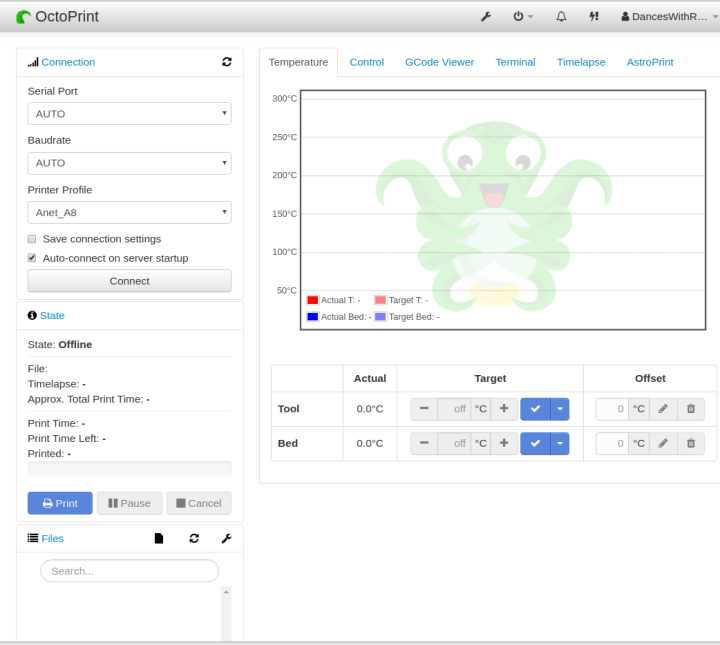
Task: Click the OctoPrint logo
Action: tap(57, 17)
